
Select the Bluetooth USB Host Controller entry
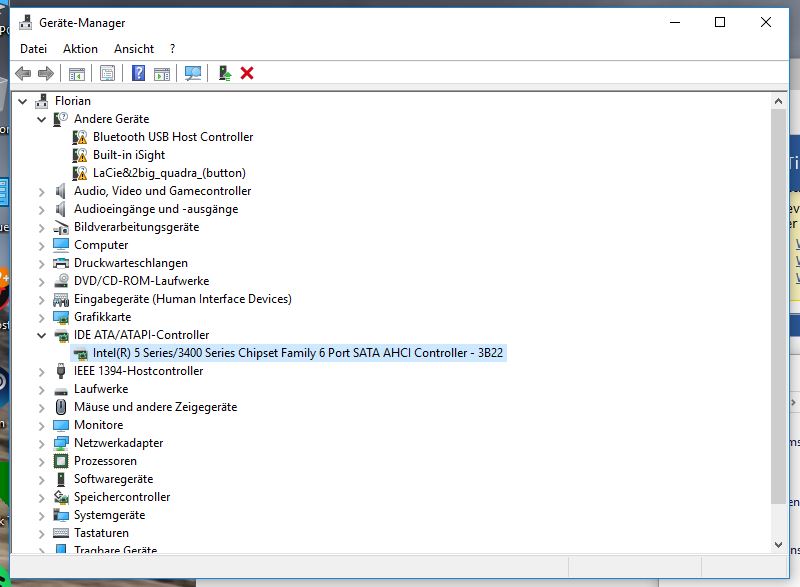173,137
